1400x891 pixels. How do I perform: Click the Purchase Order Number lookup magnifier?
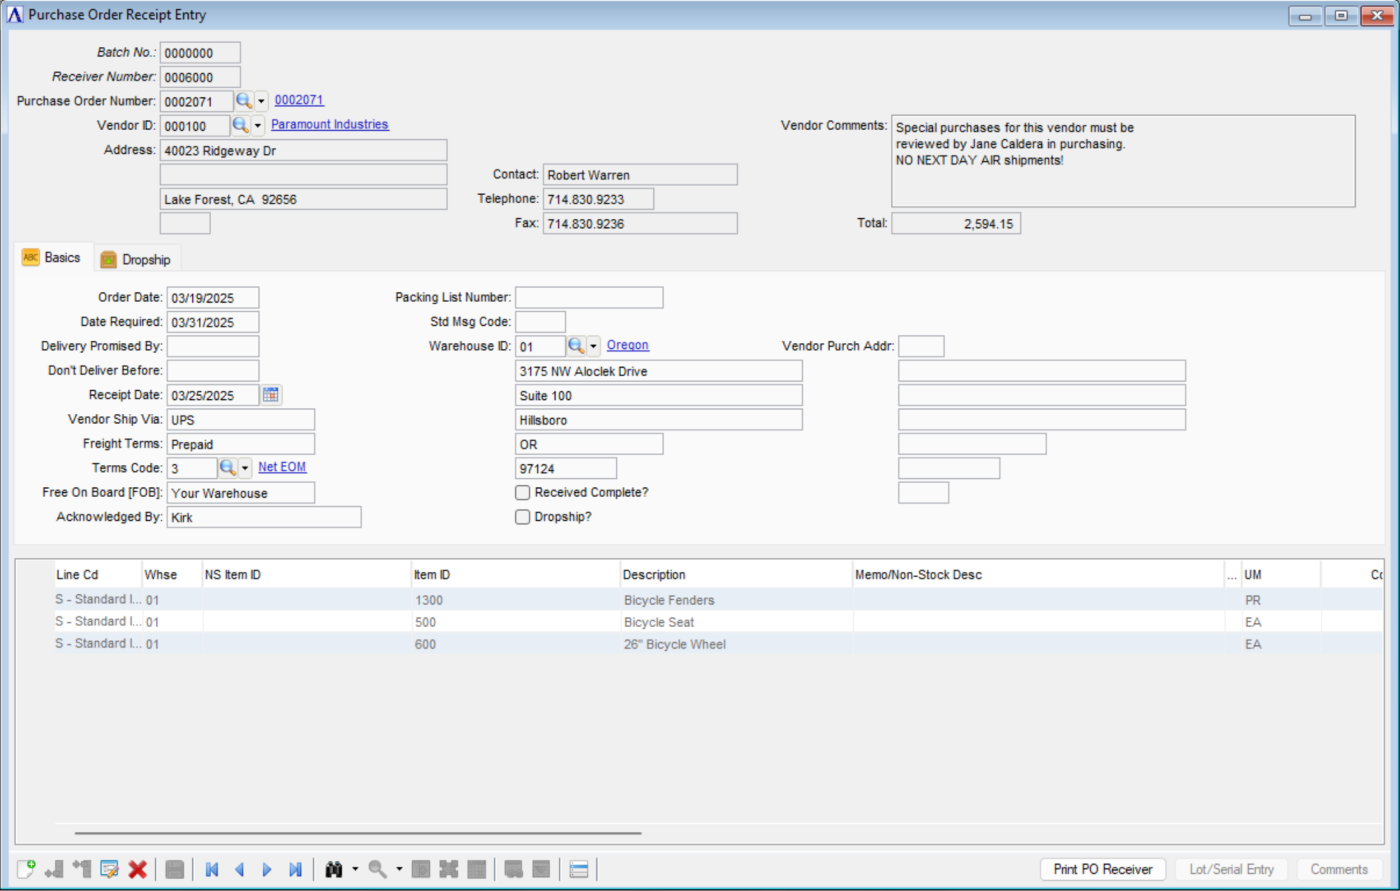point(243,101)
